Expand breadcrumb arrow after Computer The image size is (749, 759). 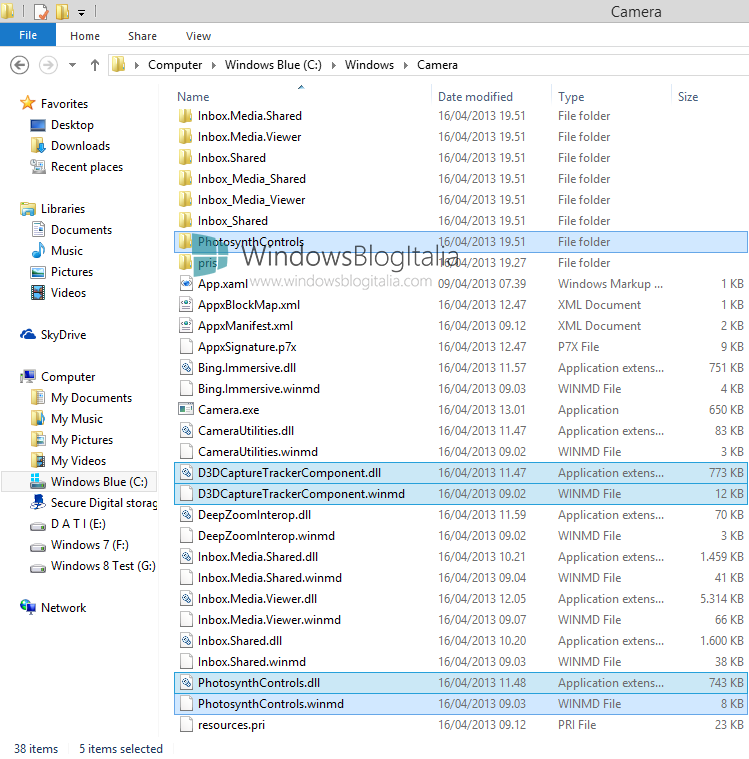coord(214,65)
